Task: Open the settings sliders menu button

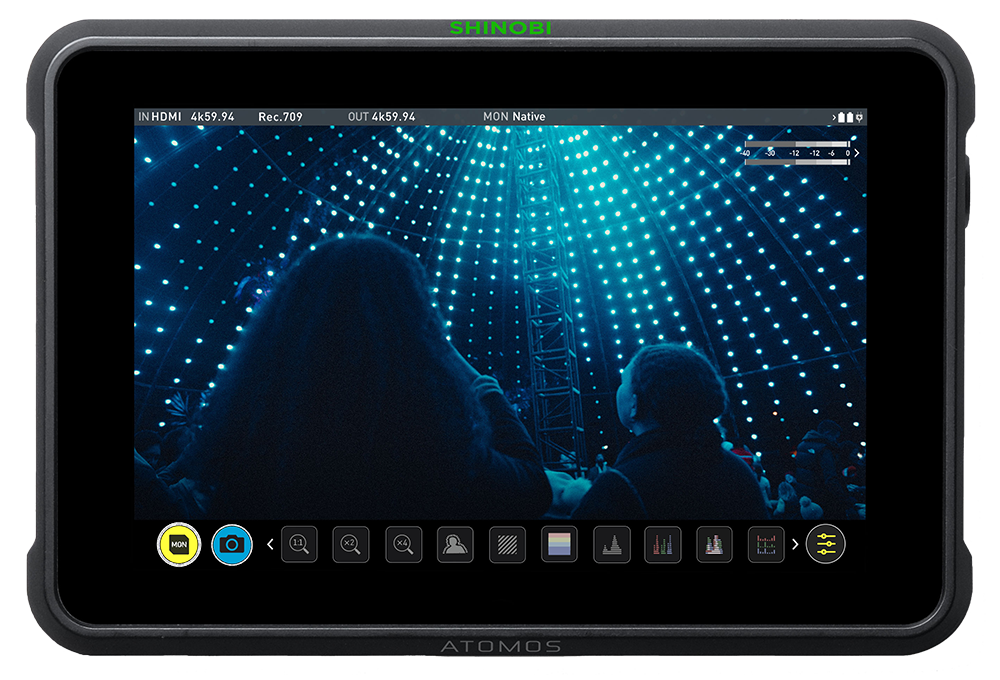Action: click(825, 544)
